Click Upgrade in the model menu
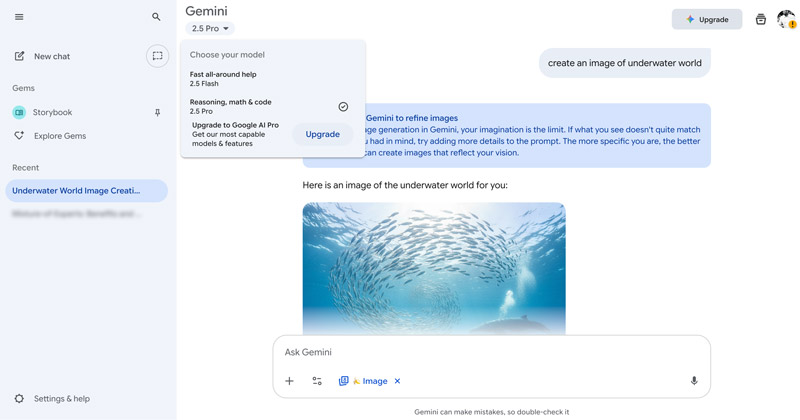Viewport: 800px width, 420px height. coord(322,134)
